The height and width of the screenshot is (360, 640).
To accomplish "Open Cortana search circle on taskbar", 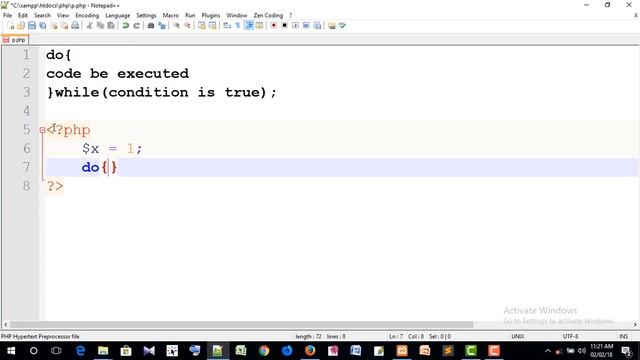I will 33,351.
